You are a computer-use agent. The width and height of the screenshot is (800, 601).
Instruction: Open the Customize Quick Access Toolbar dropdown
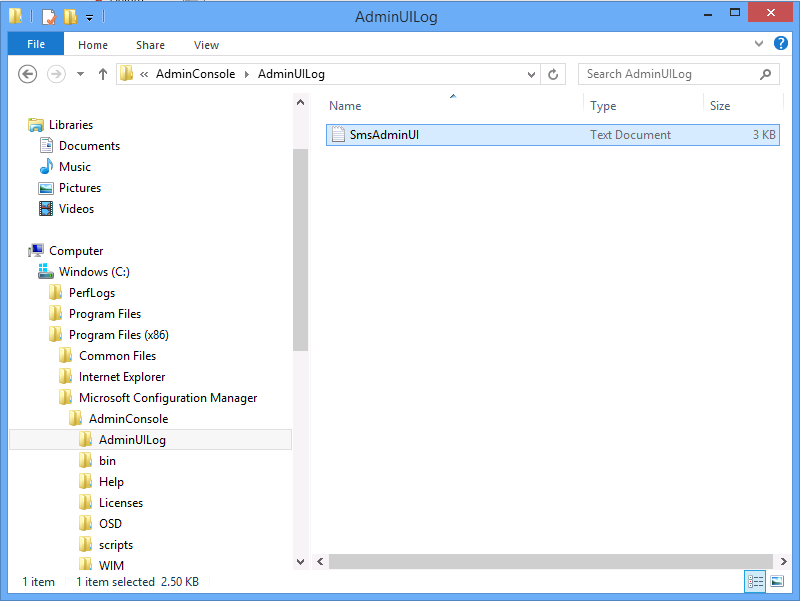point(89,18)
